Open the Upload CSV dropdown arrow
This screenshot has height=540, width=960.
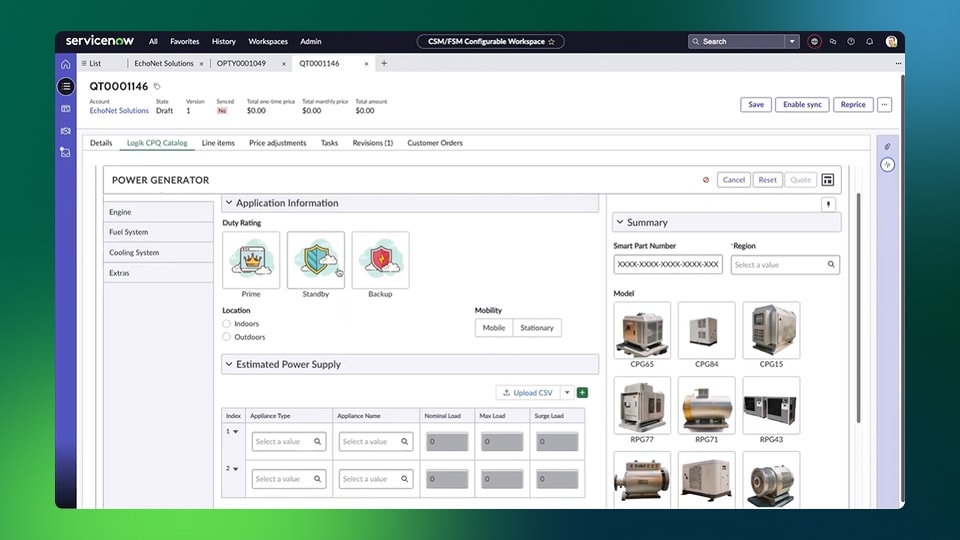point(567,392)
